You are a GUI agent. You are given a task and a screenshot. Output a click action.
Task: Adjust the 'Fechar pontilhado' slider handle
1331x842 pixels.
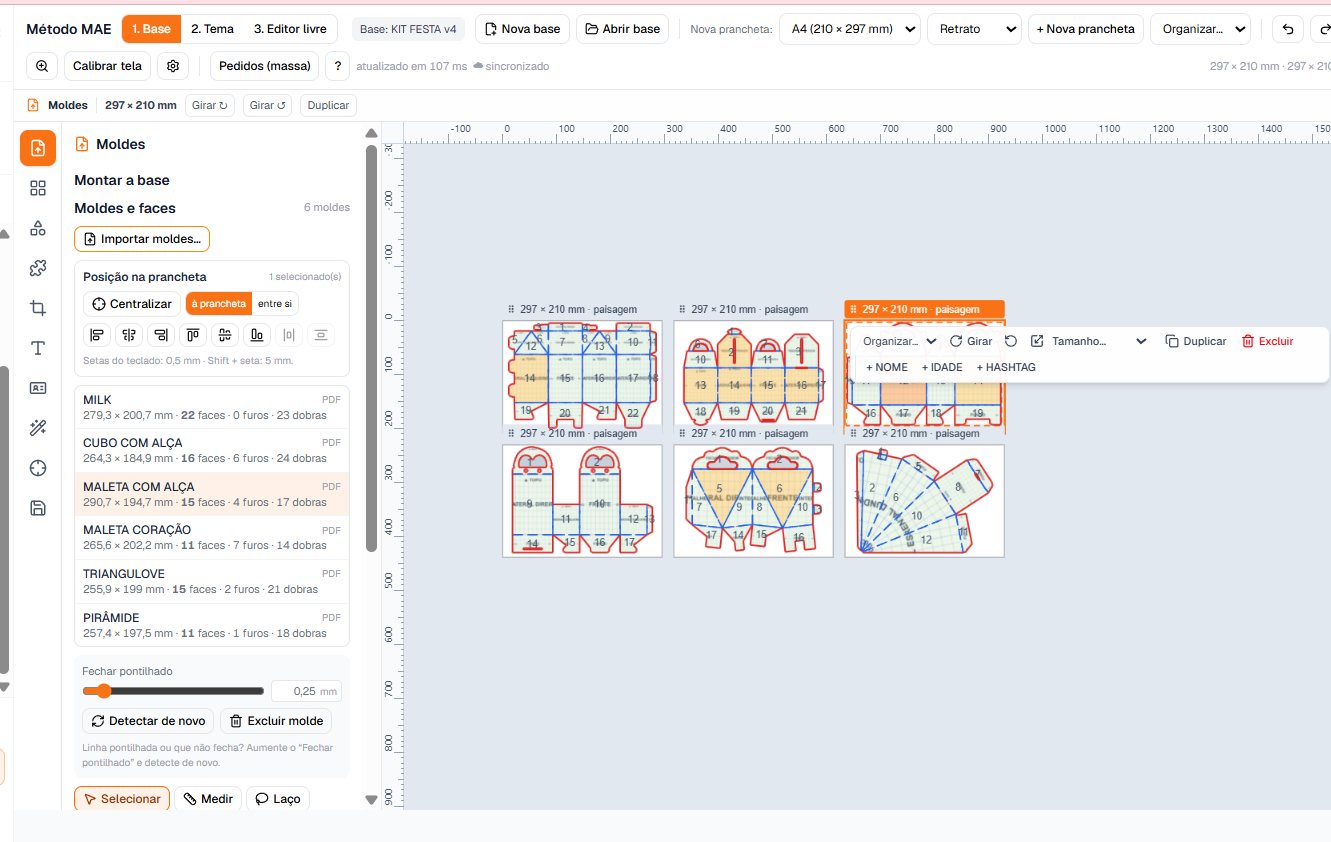[103, 691]
